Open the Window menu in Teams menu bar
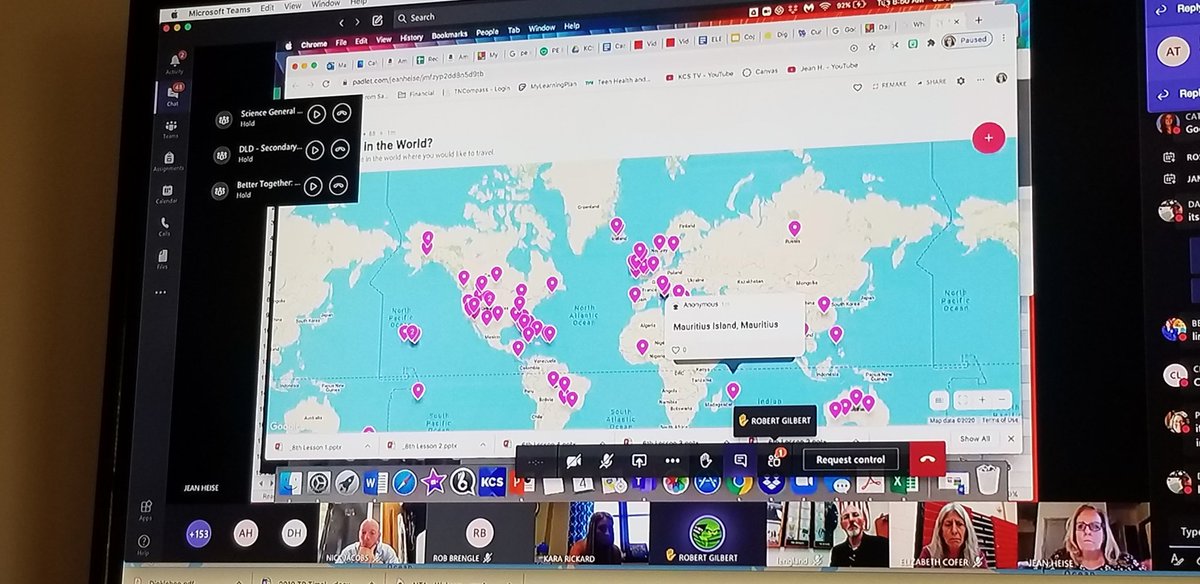 [325, 5]
